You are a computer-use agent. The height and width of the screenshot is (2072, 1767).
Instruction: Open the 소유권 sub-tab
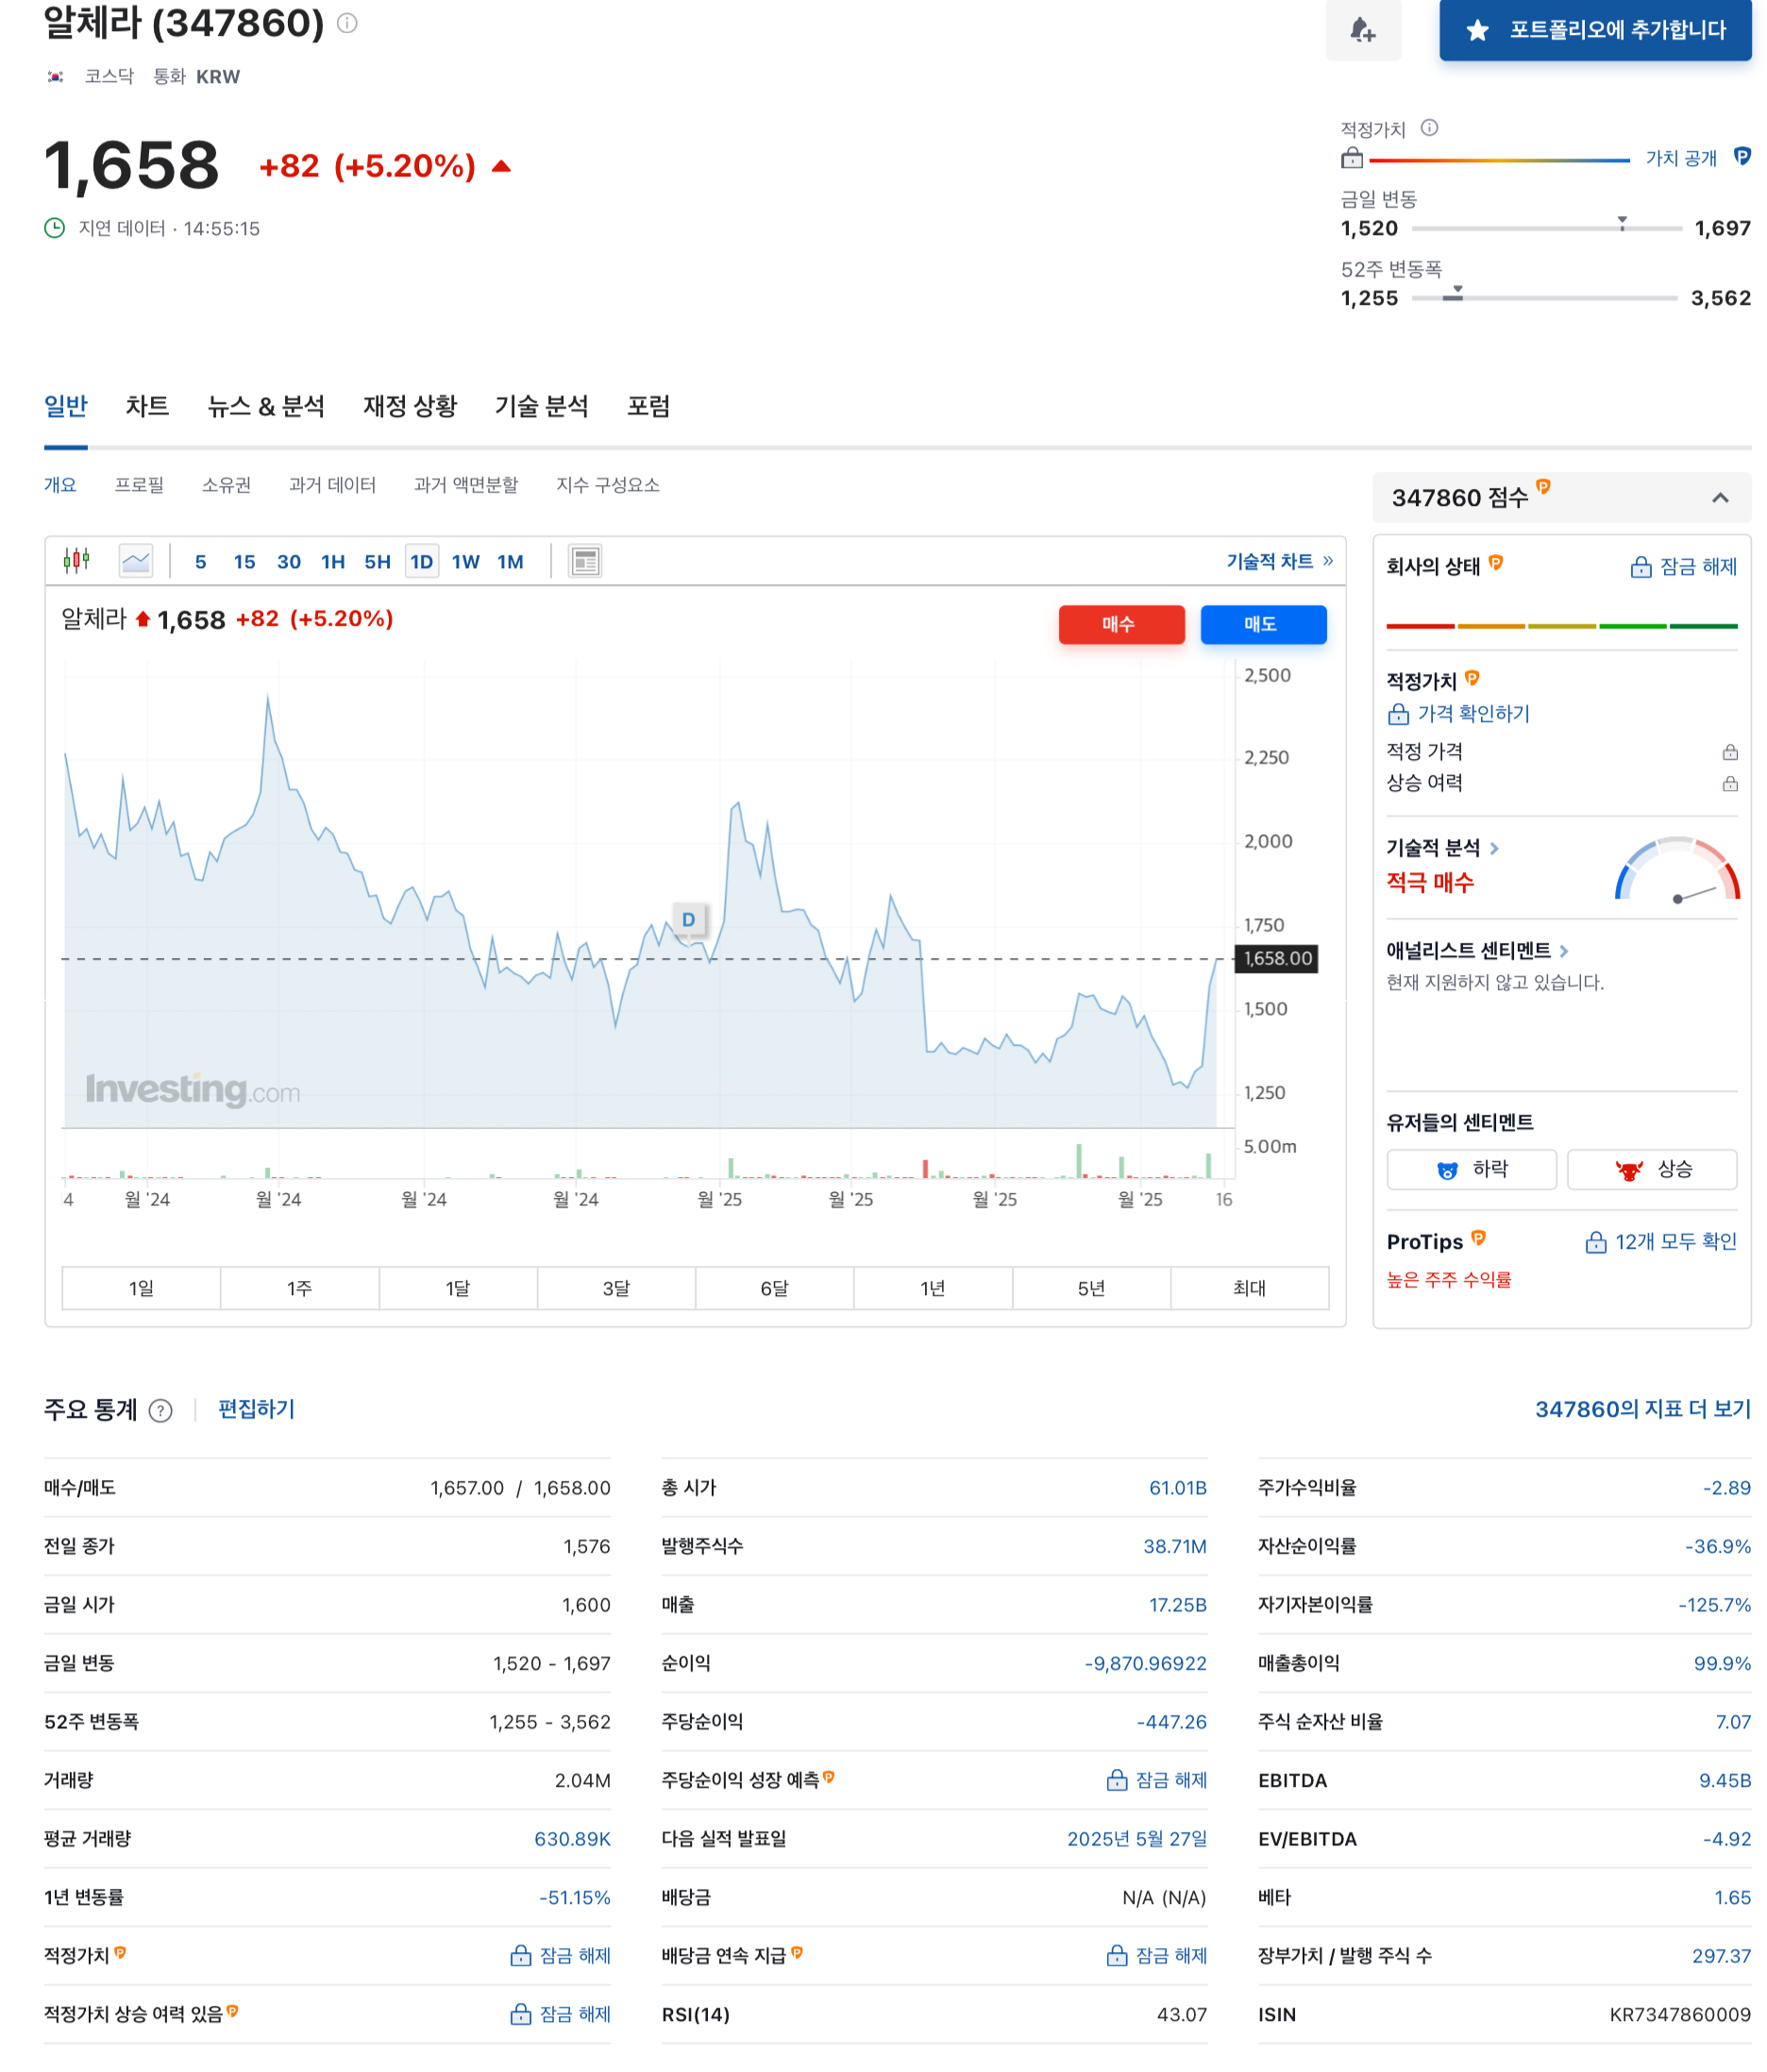point(227,485)
